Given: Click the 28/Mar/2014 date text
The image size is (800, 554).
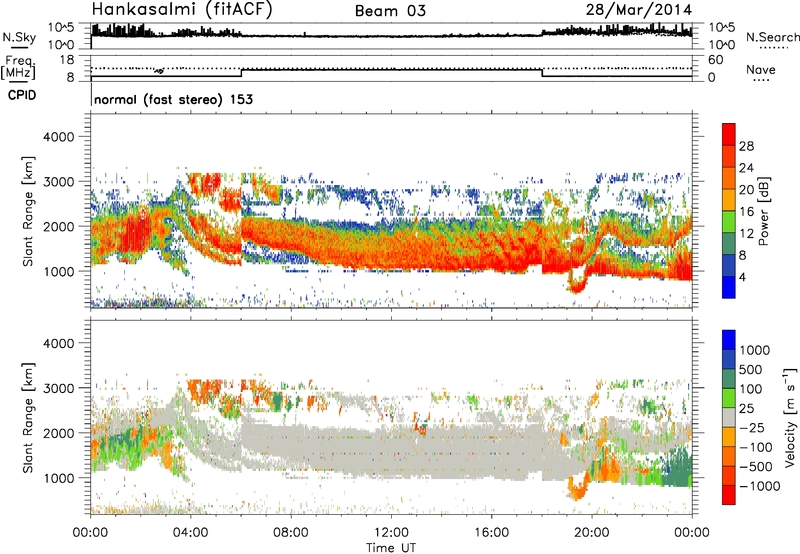Looking at the screenshot, I should point(639,10).
